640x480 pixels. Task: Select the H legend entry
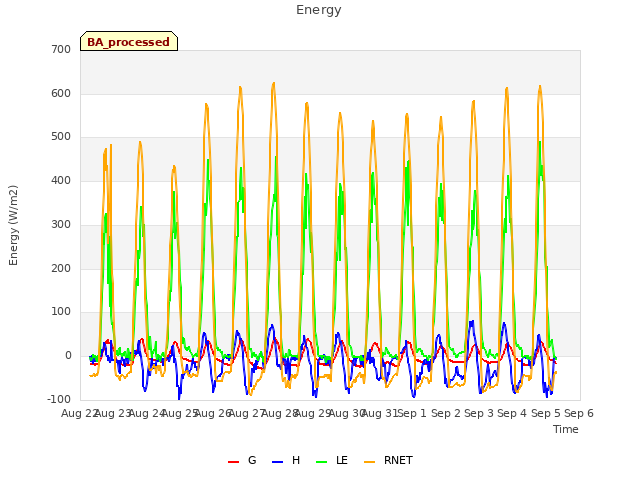(x=286, y=460)
